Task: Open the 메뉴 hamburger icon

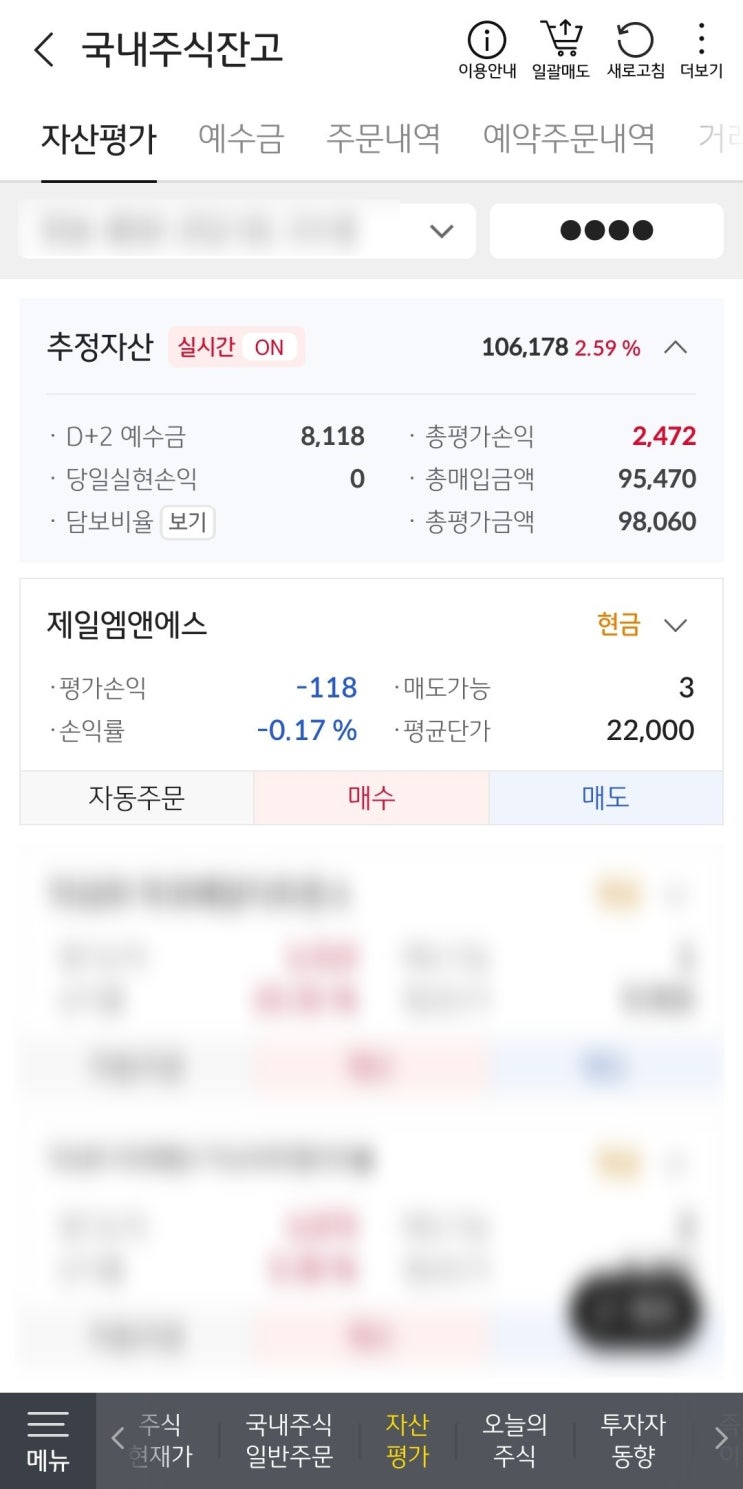Action: tap(47, 1440)
